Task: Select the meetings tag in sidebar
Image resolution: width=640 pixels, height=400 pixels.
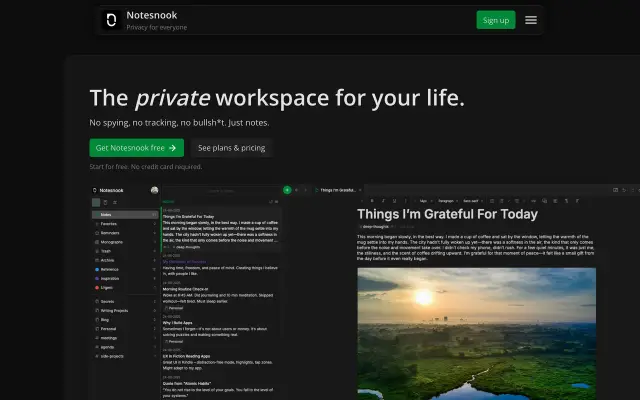Action: [125, 338]
